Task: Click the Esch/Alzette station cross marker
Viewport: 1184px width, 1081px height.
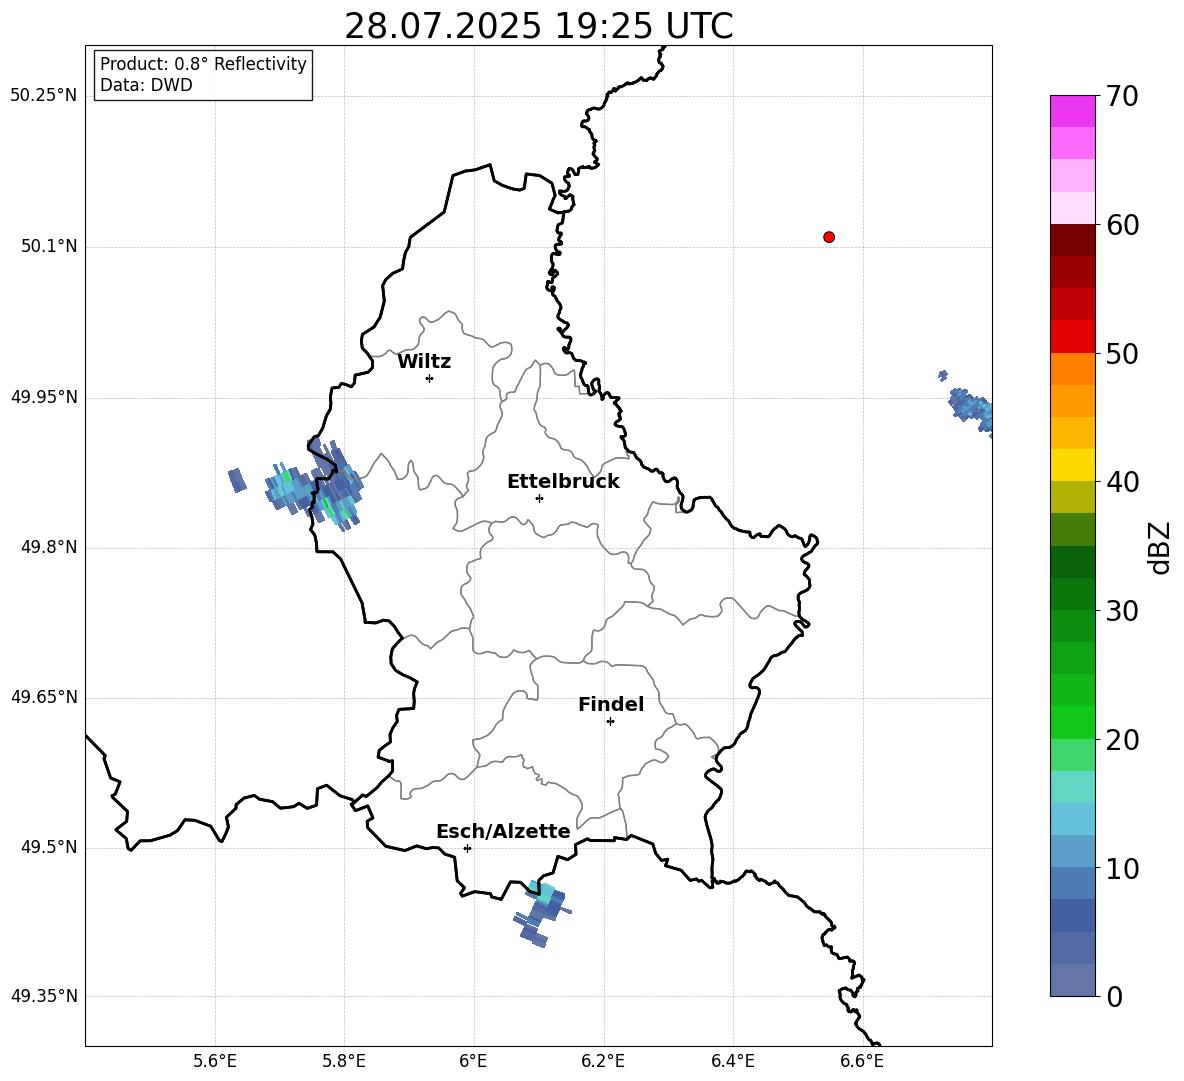Action: [467, 848]
